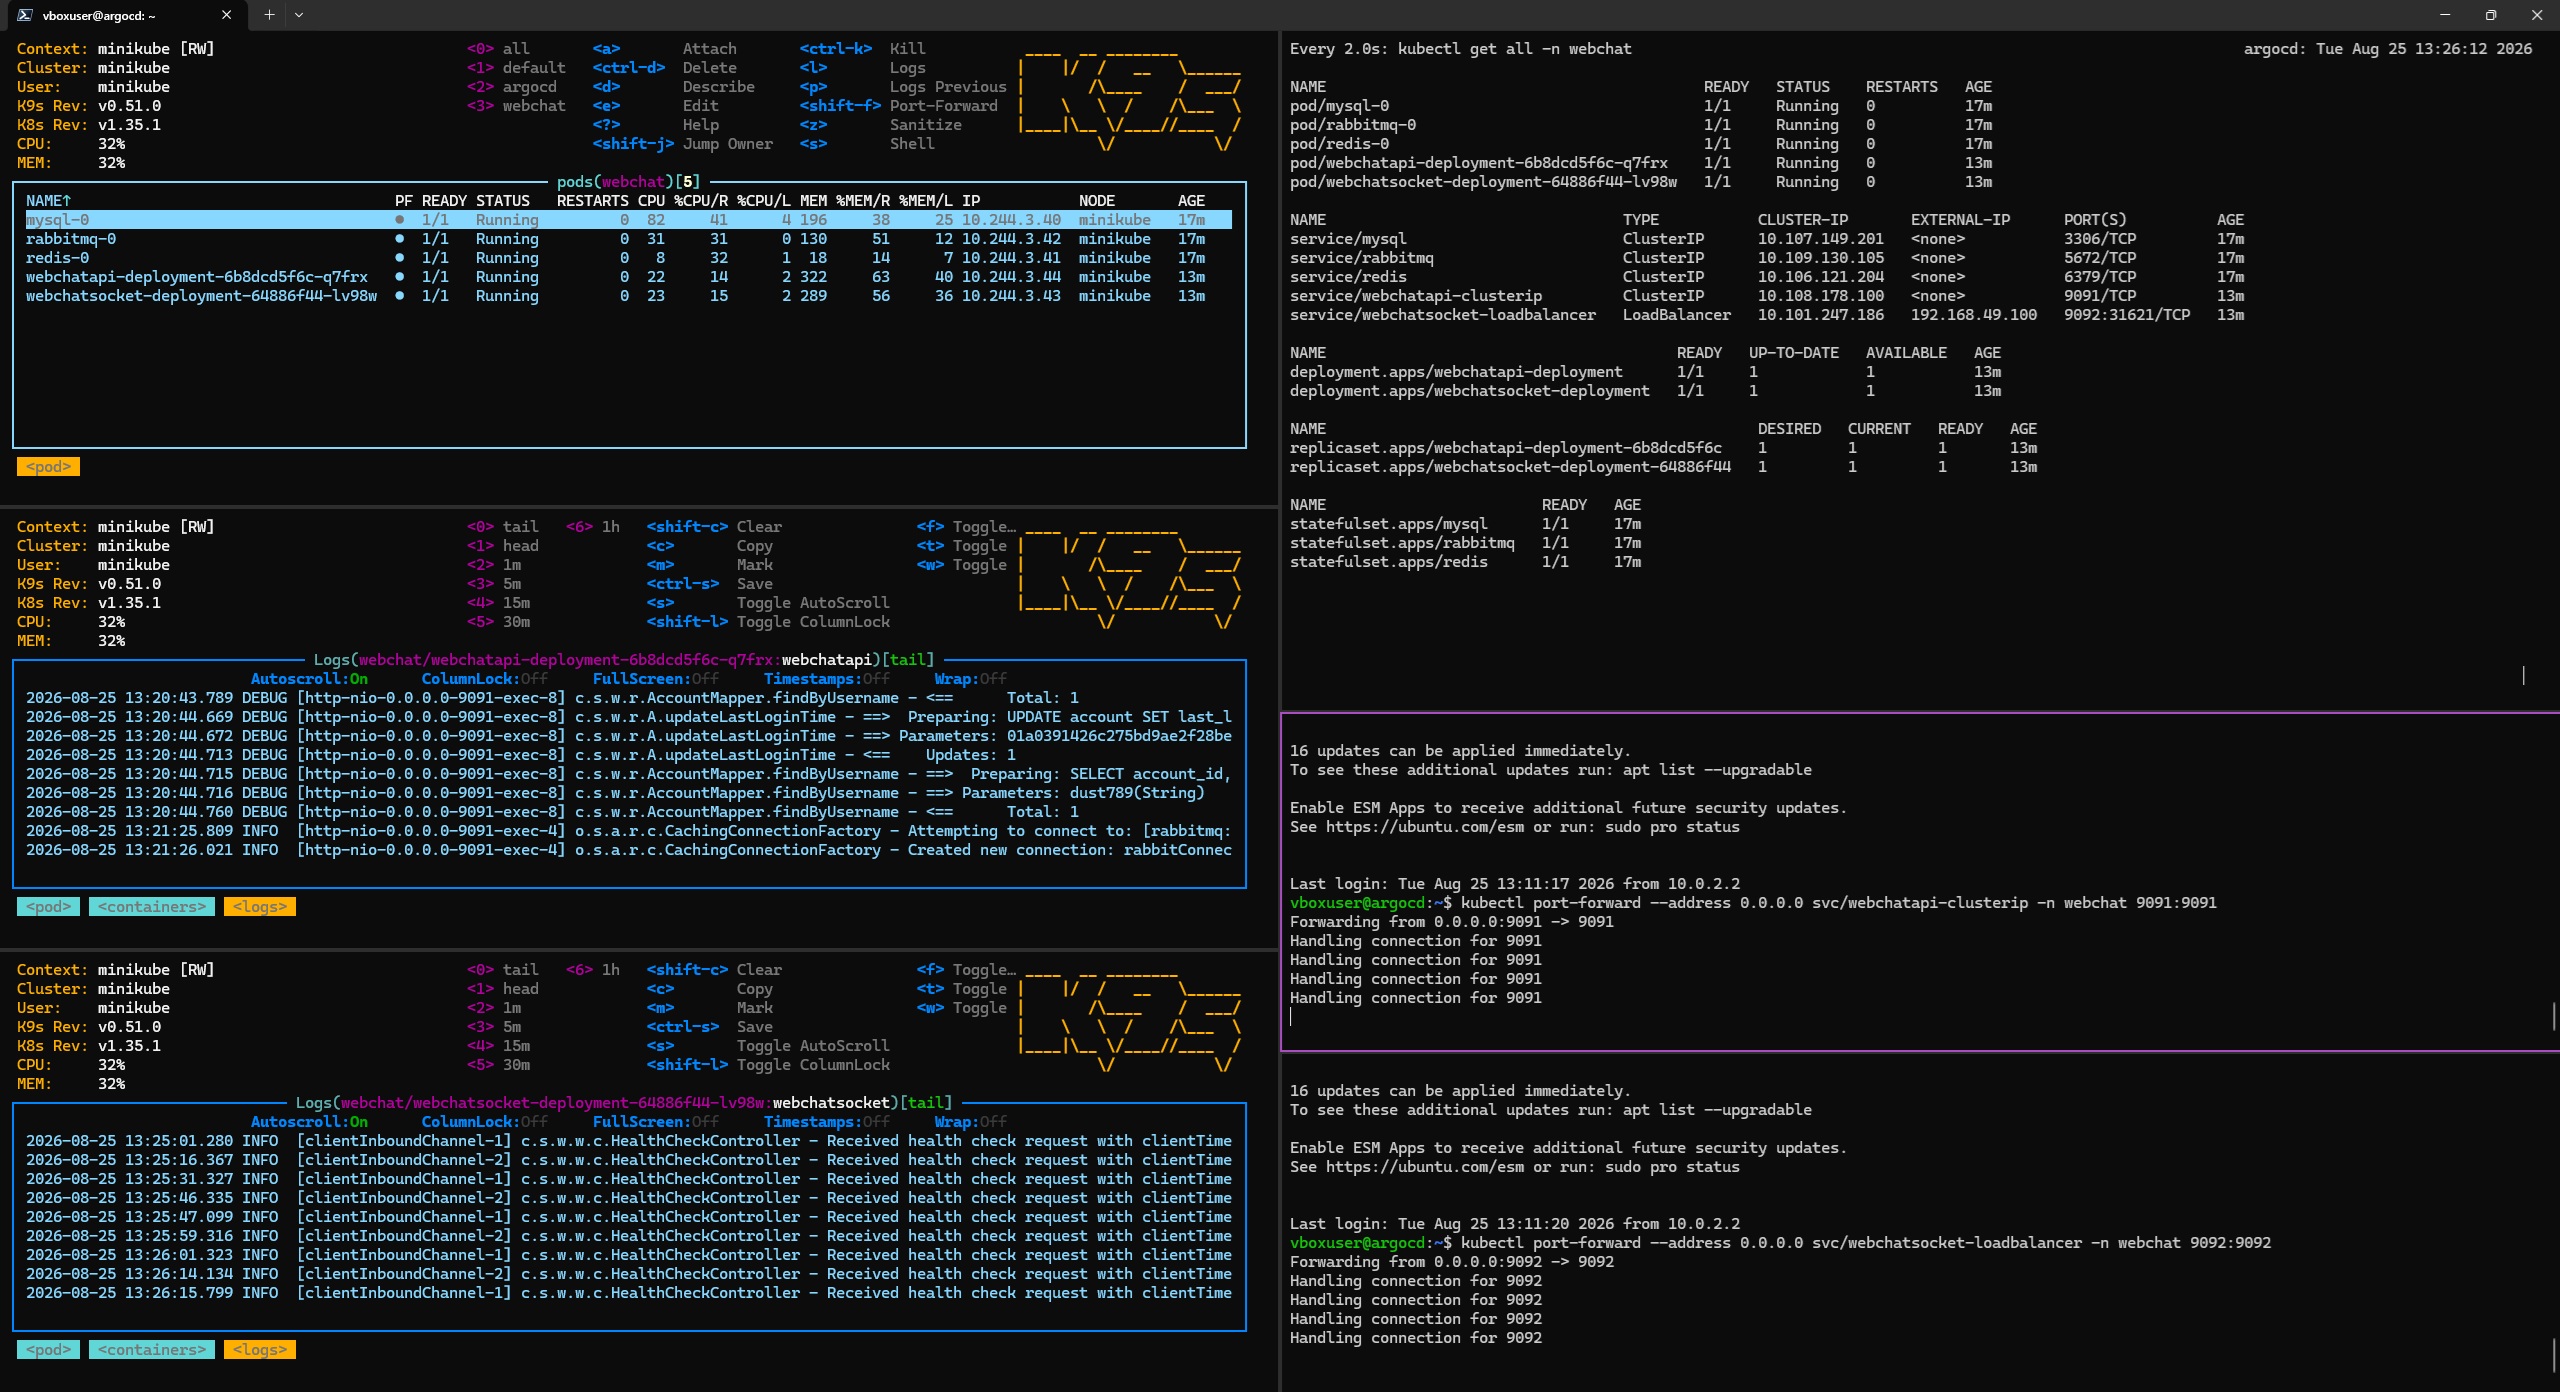Click the port-forward 9091:9091 command line

pyautogui.click(x=1753, y=903)
